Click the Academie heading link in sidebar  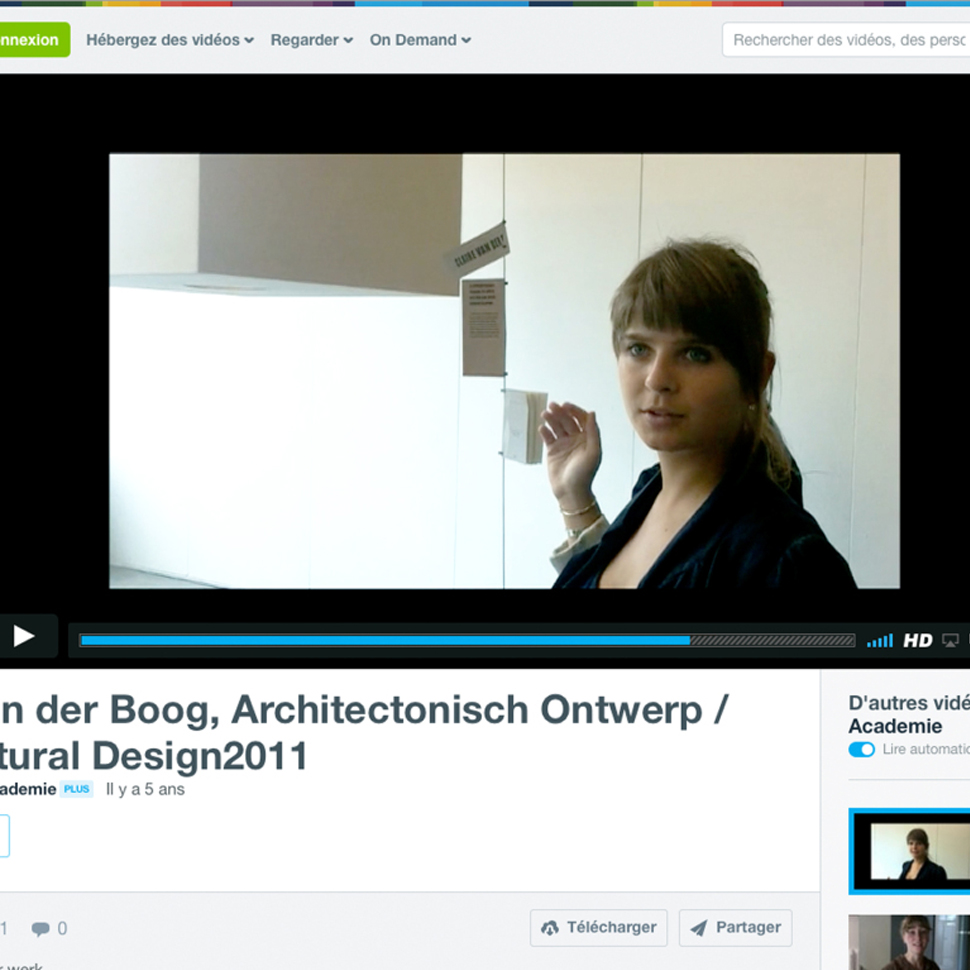(895, 726)
